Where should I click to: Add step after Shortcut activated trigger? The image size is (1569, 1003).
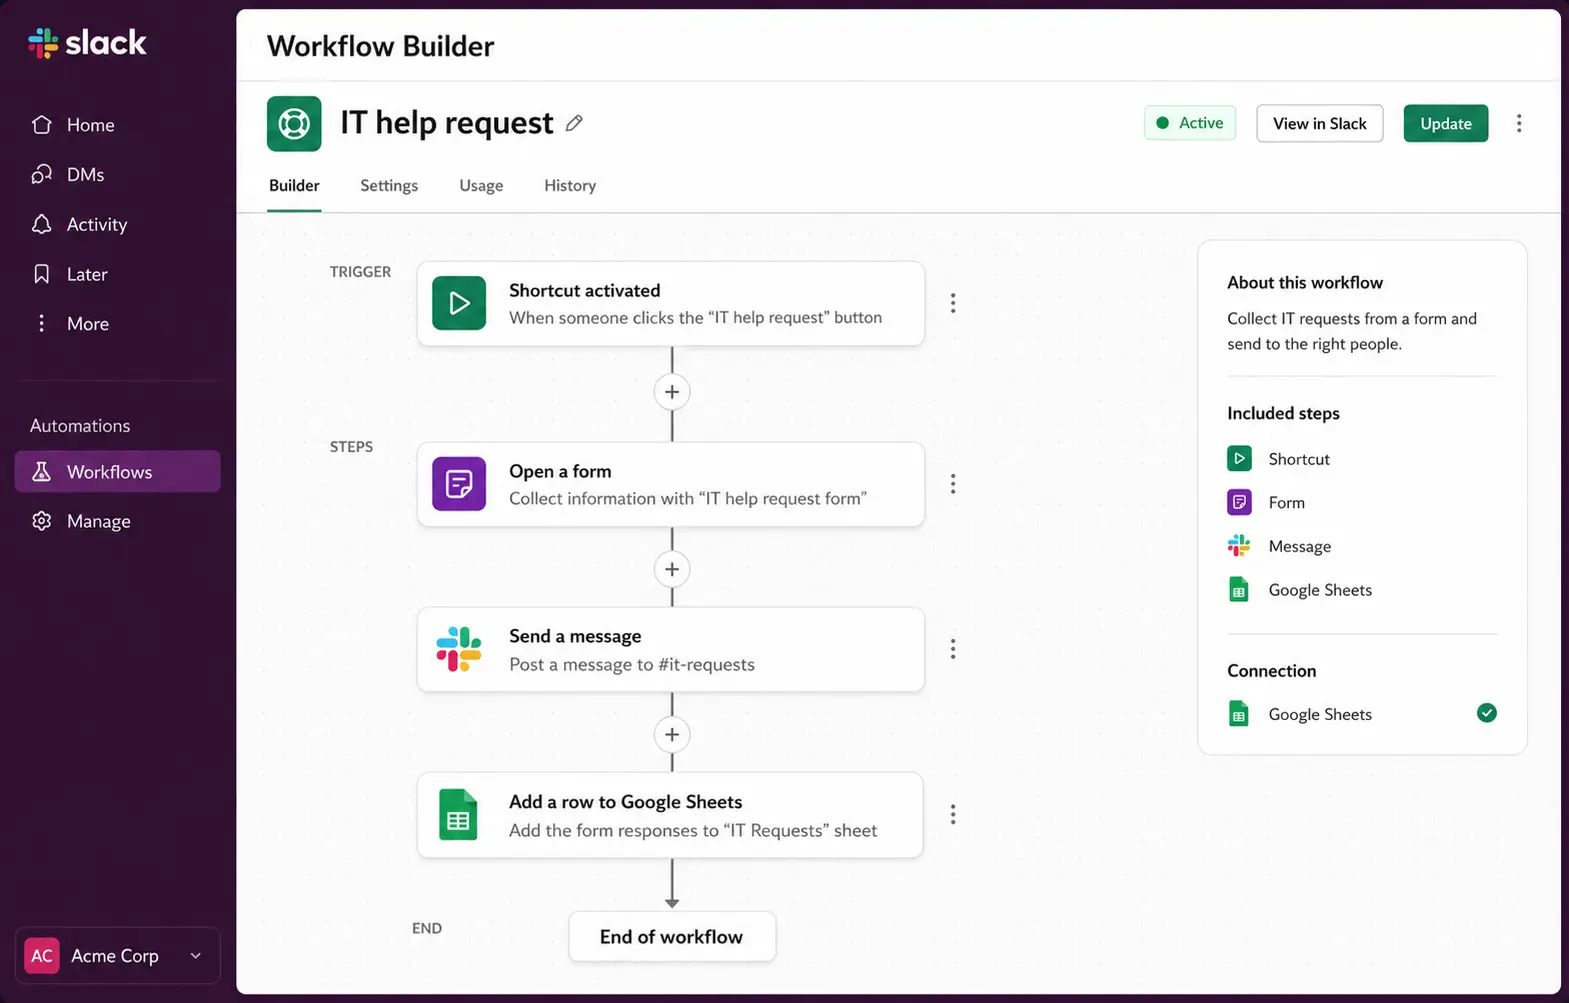pos(672,392)
